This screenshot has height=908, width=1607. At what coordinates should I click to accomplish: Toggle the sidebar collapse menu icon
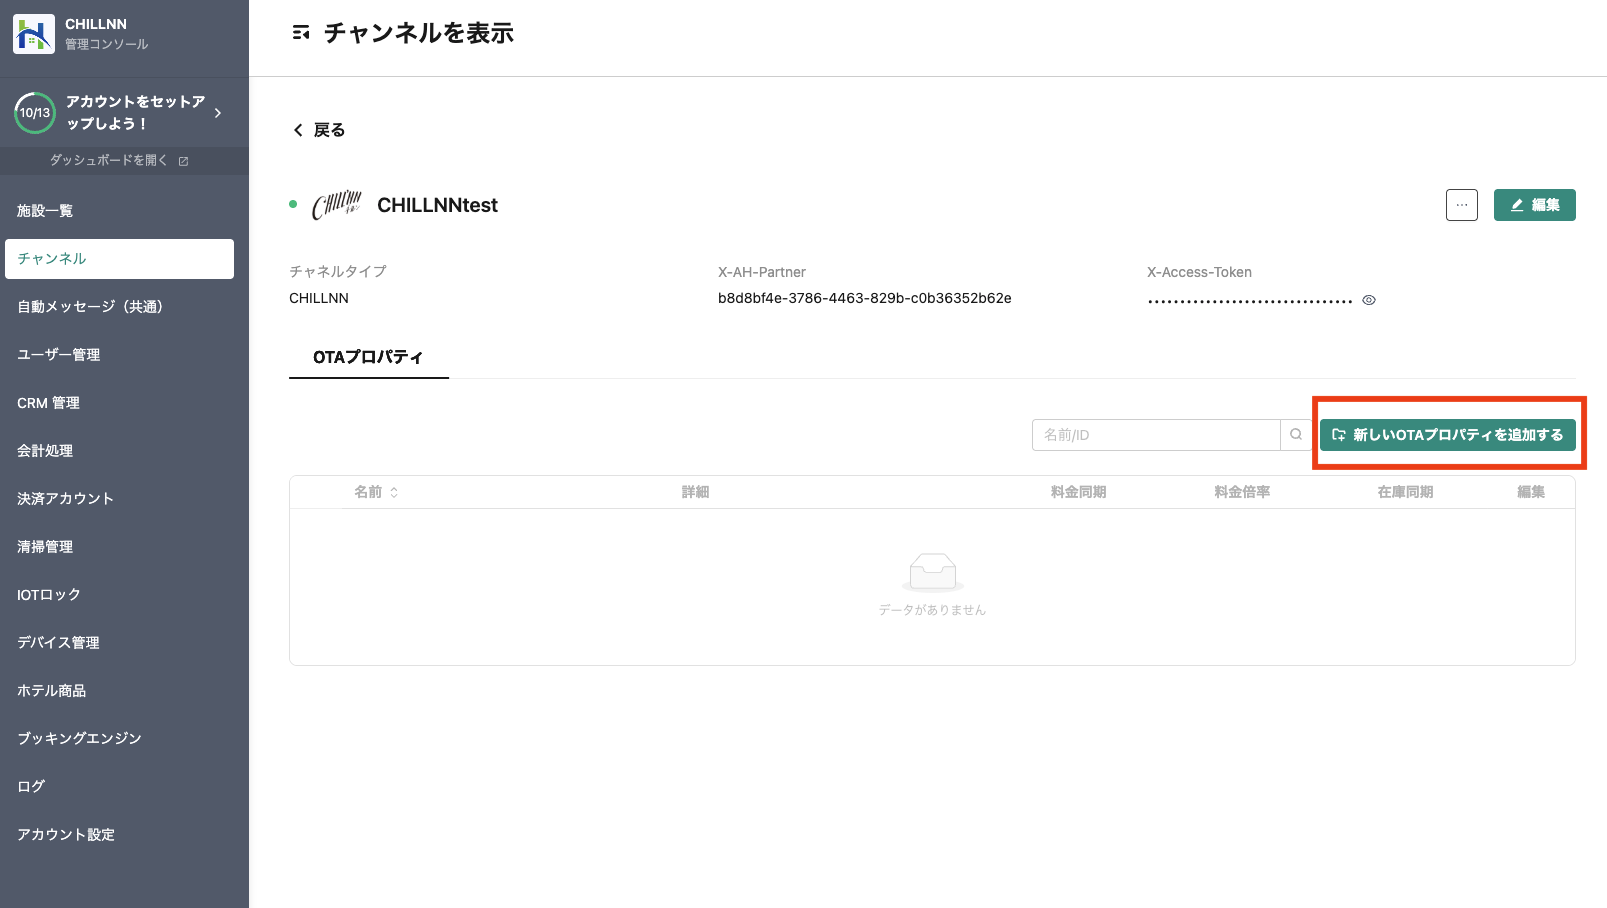click(x=300, y=33)
